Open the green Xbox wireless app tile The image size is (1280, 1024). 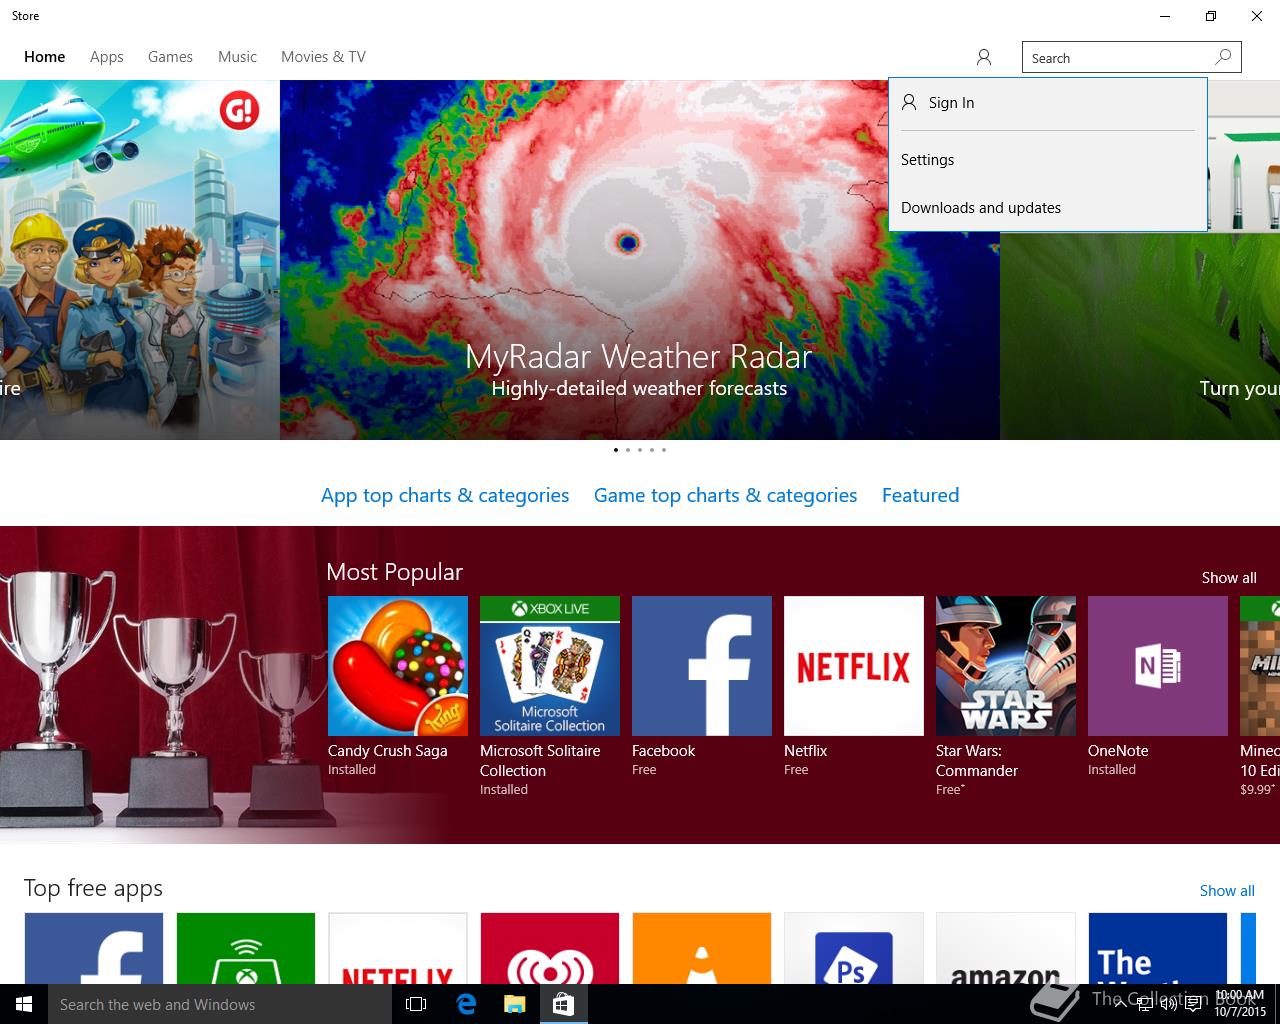[246, 948]
